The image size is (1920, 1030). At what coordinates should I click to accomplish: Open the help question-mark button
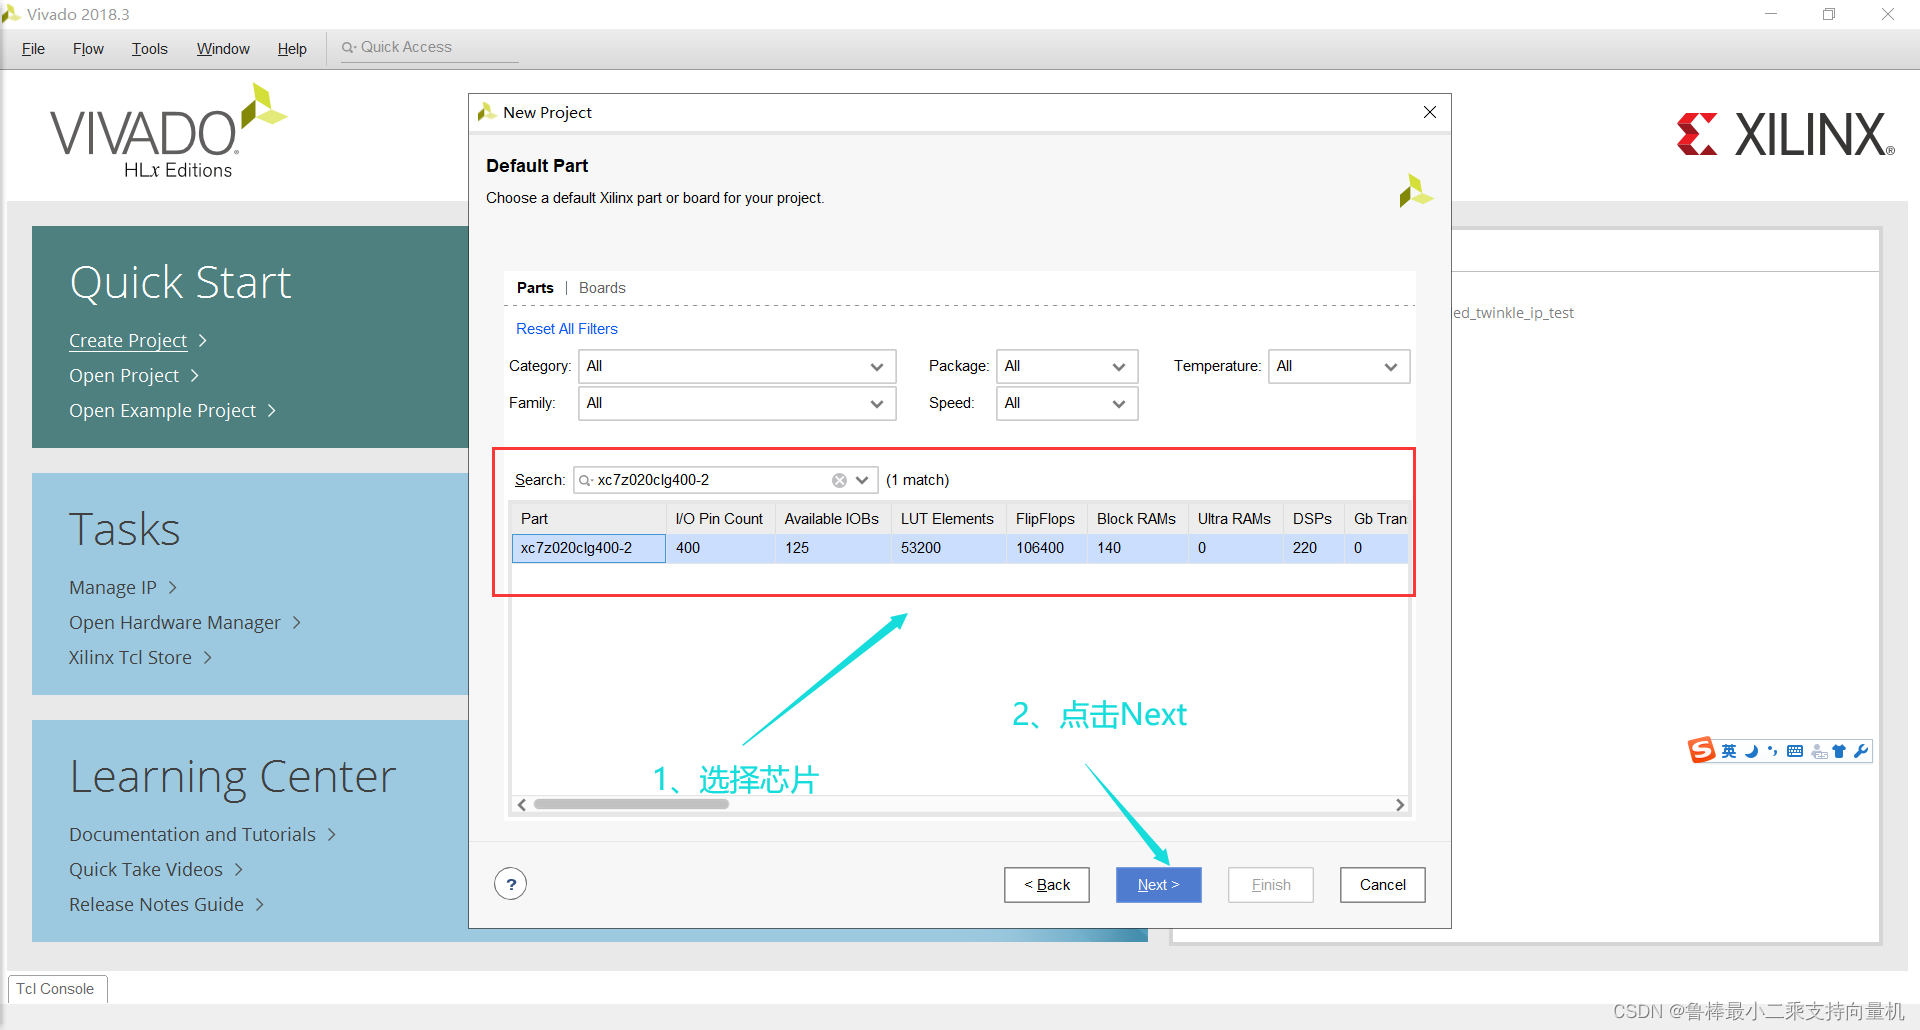point(511,884)
